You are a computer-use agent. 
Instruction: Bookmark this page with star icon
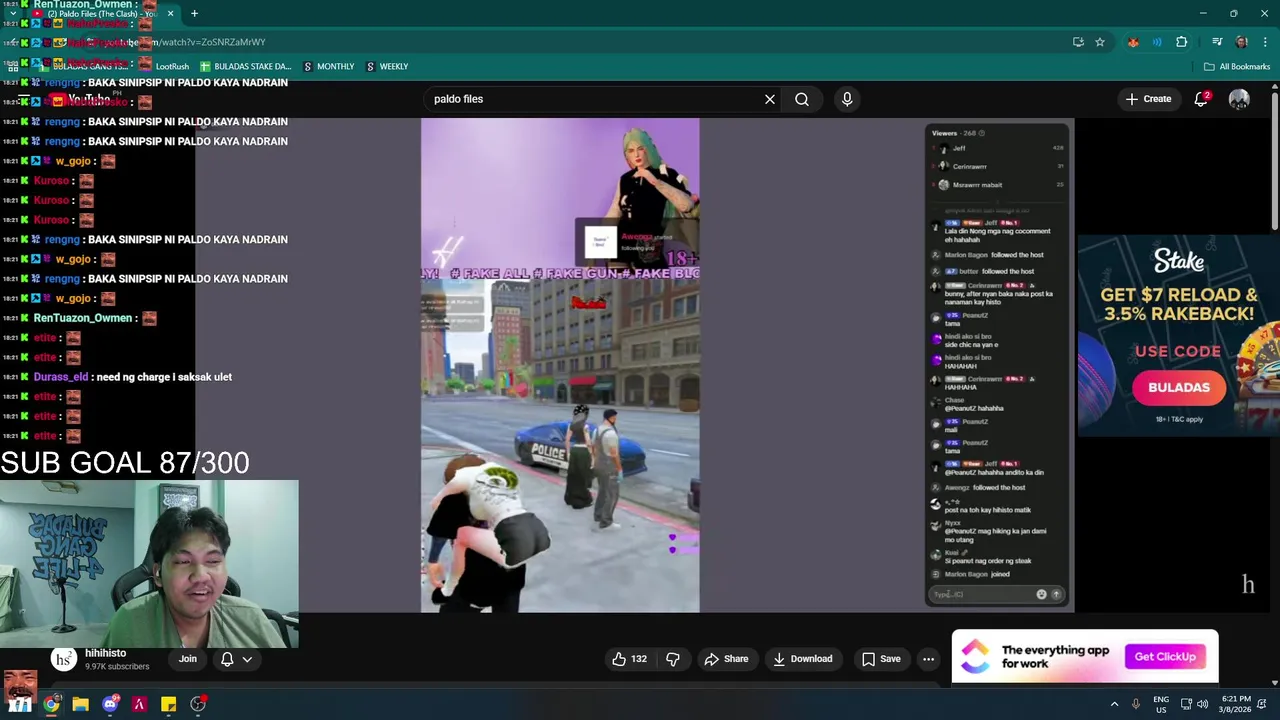point(1100,42)
